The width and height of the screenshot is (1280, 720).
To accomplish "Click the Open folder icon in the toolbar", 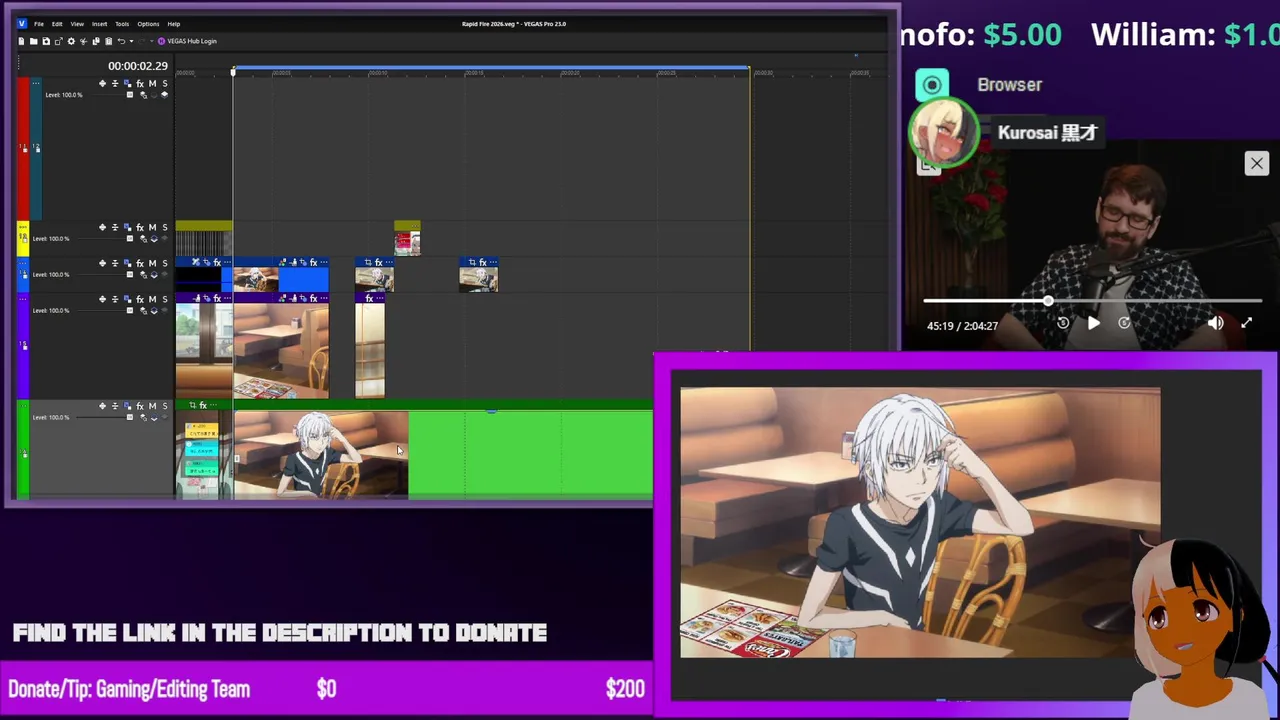I will click(33, 41).
